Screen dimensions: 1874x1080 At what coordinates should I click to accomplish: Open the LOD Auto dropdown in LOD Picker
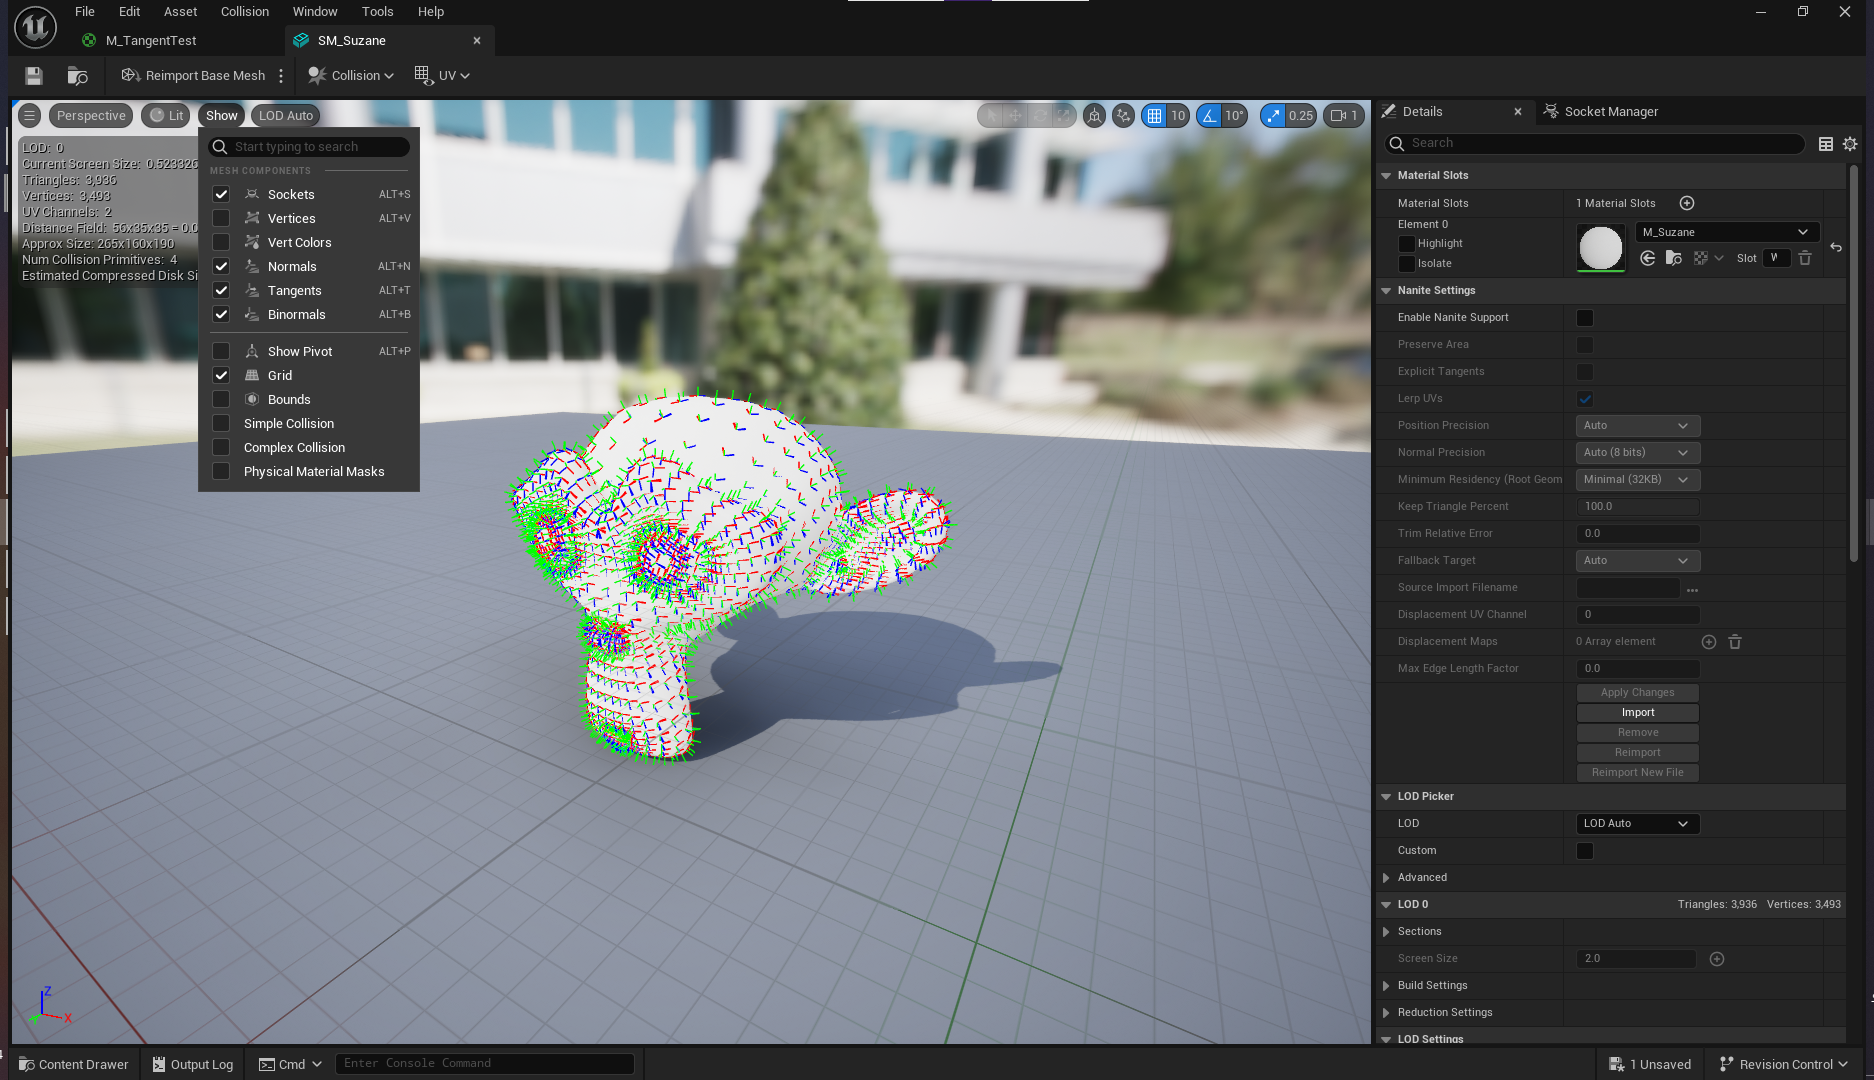1637,824
